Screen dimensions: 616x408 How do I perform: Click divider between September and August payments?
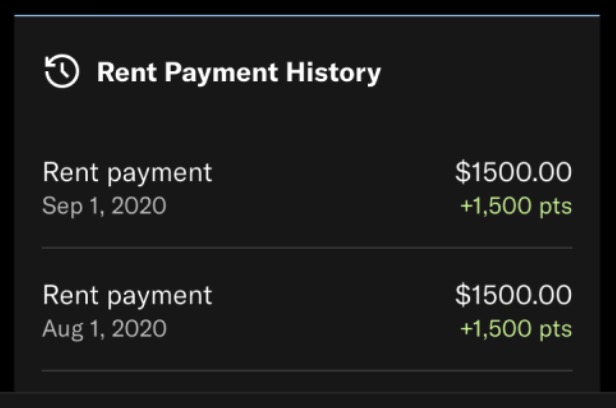[x=307, y=247]
